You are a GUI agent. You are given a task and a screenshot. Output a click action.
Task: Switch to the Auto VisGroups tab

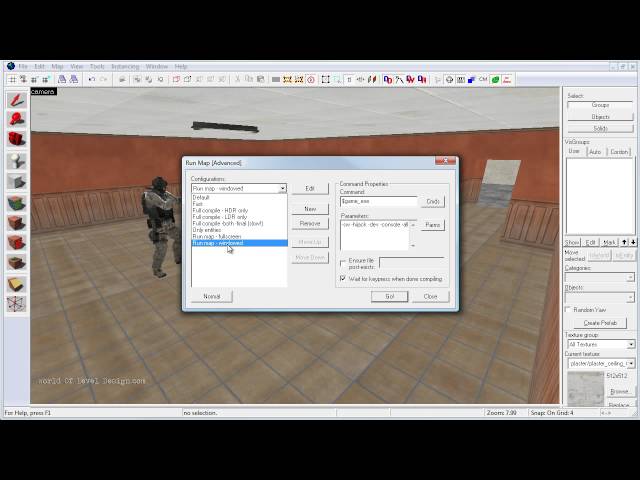(x=595, y=152)
